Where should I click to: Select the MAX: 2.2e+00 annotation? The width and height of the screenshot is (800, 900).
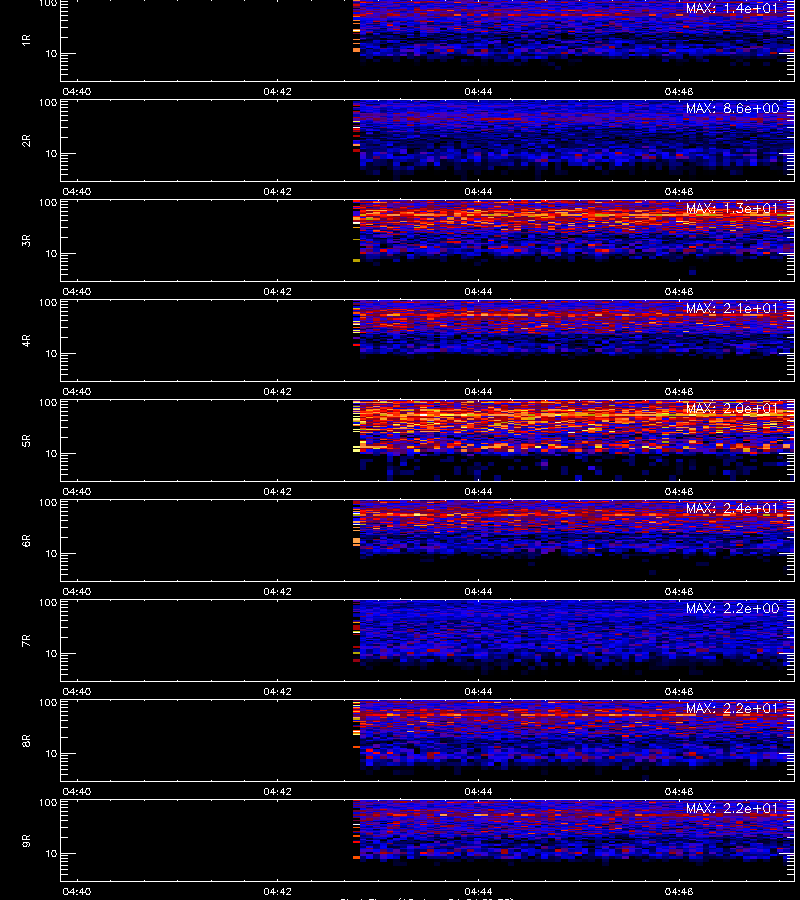tap(732, 608)
